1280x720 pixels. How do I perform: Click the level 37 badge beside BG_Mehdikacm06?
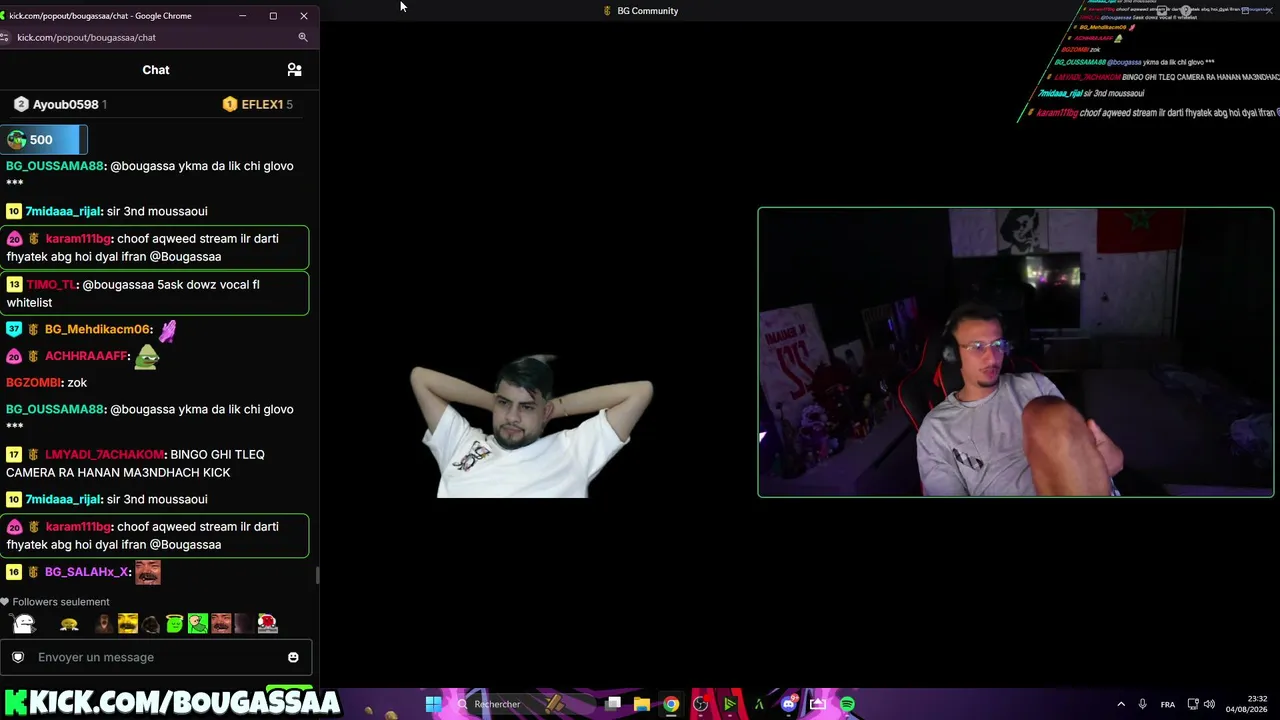point(14,329)
